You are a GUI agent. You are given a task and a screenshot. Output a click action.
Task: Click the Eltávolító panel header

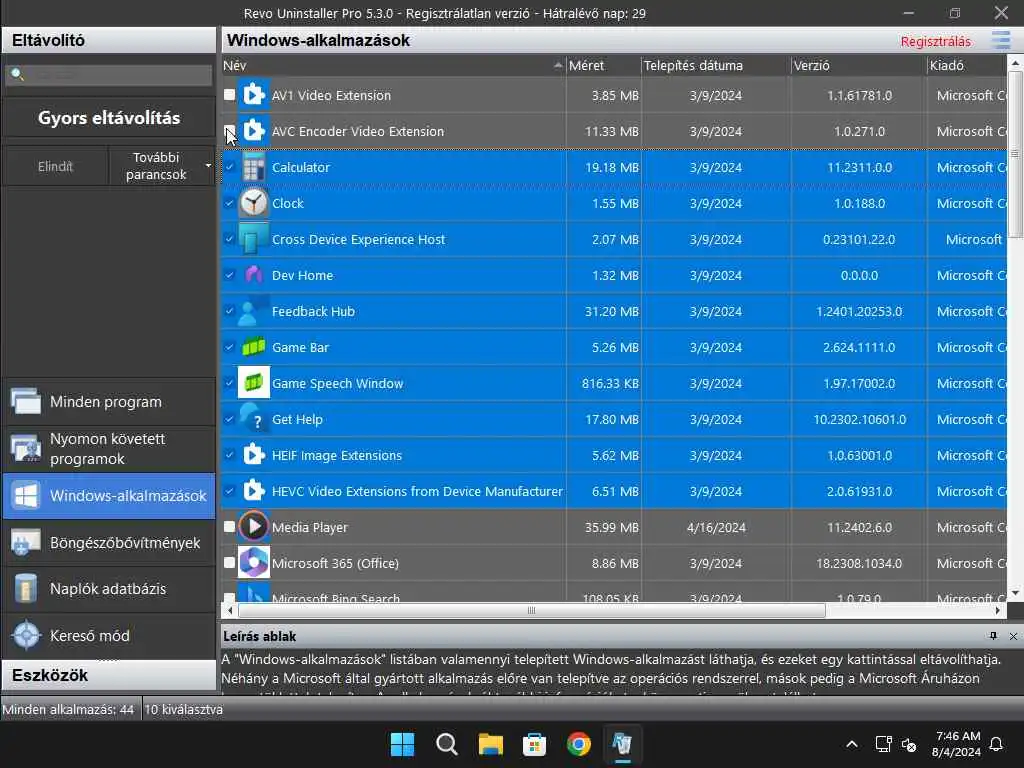click(x=109, y=40)
